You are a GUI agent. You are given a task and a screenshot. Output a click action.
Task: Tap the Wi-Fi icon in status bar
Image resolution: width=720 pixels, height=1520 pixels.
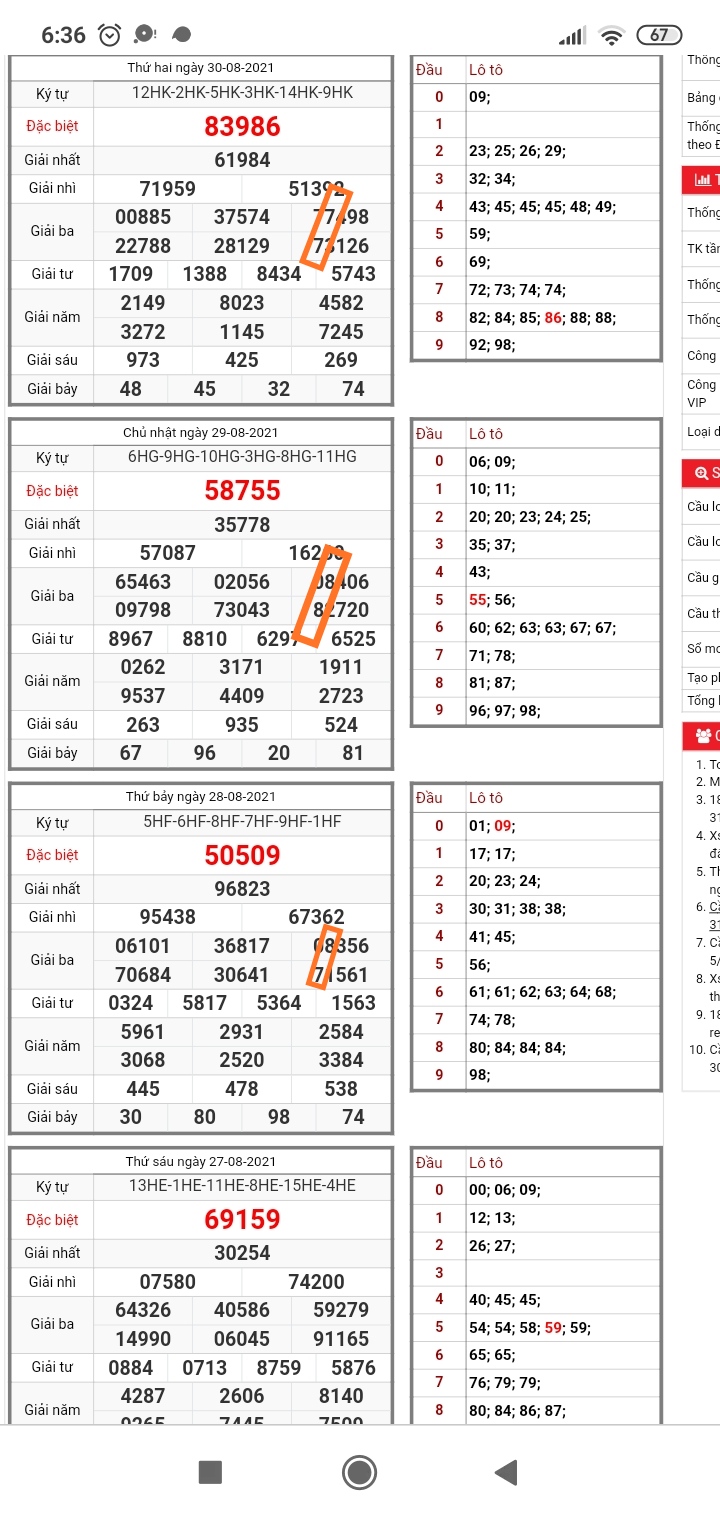point(611,35)
